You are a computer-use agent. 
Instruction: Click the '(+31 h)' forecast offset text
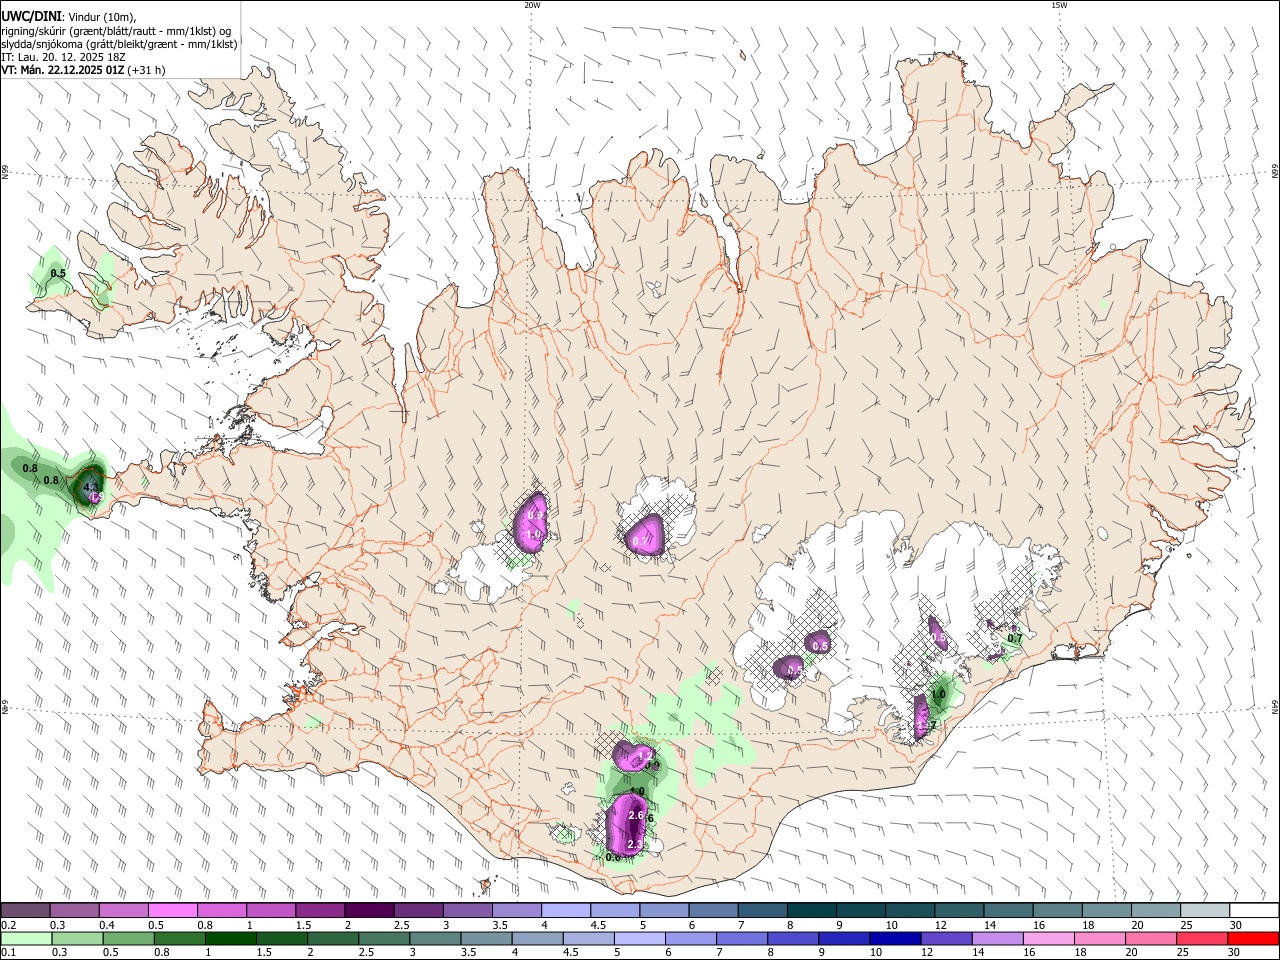(x=146, y=70)
